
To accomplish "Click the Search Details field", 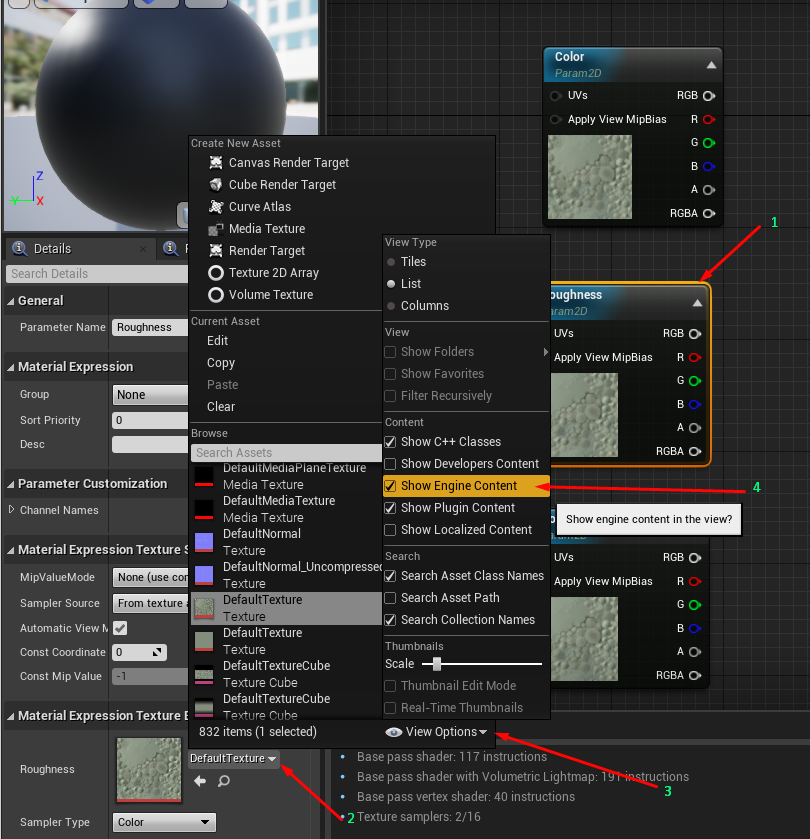I will click(97, 274).
